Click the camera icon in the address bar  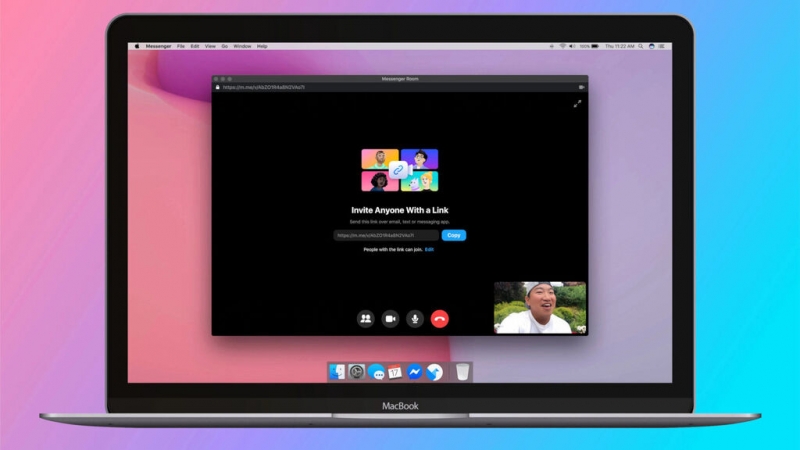(581, 87)
